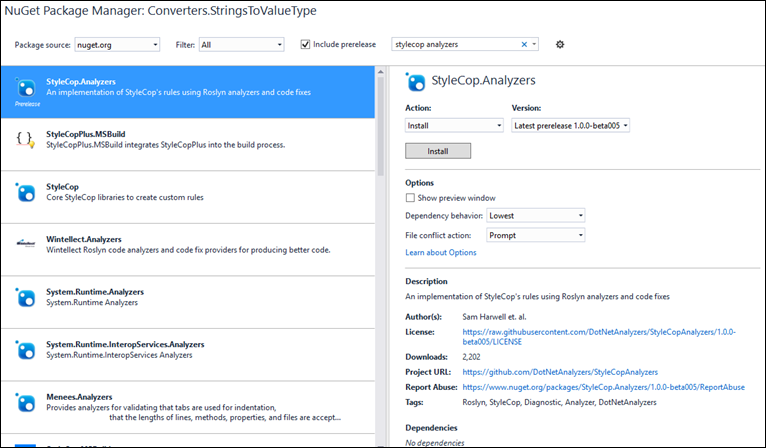Enable Show preview window checkbox
The height and width of the screenshot is (448, 766).
411,198
